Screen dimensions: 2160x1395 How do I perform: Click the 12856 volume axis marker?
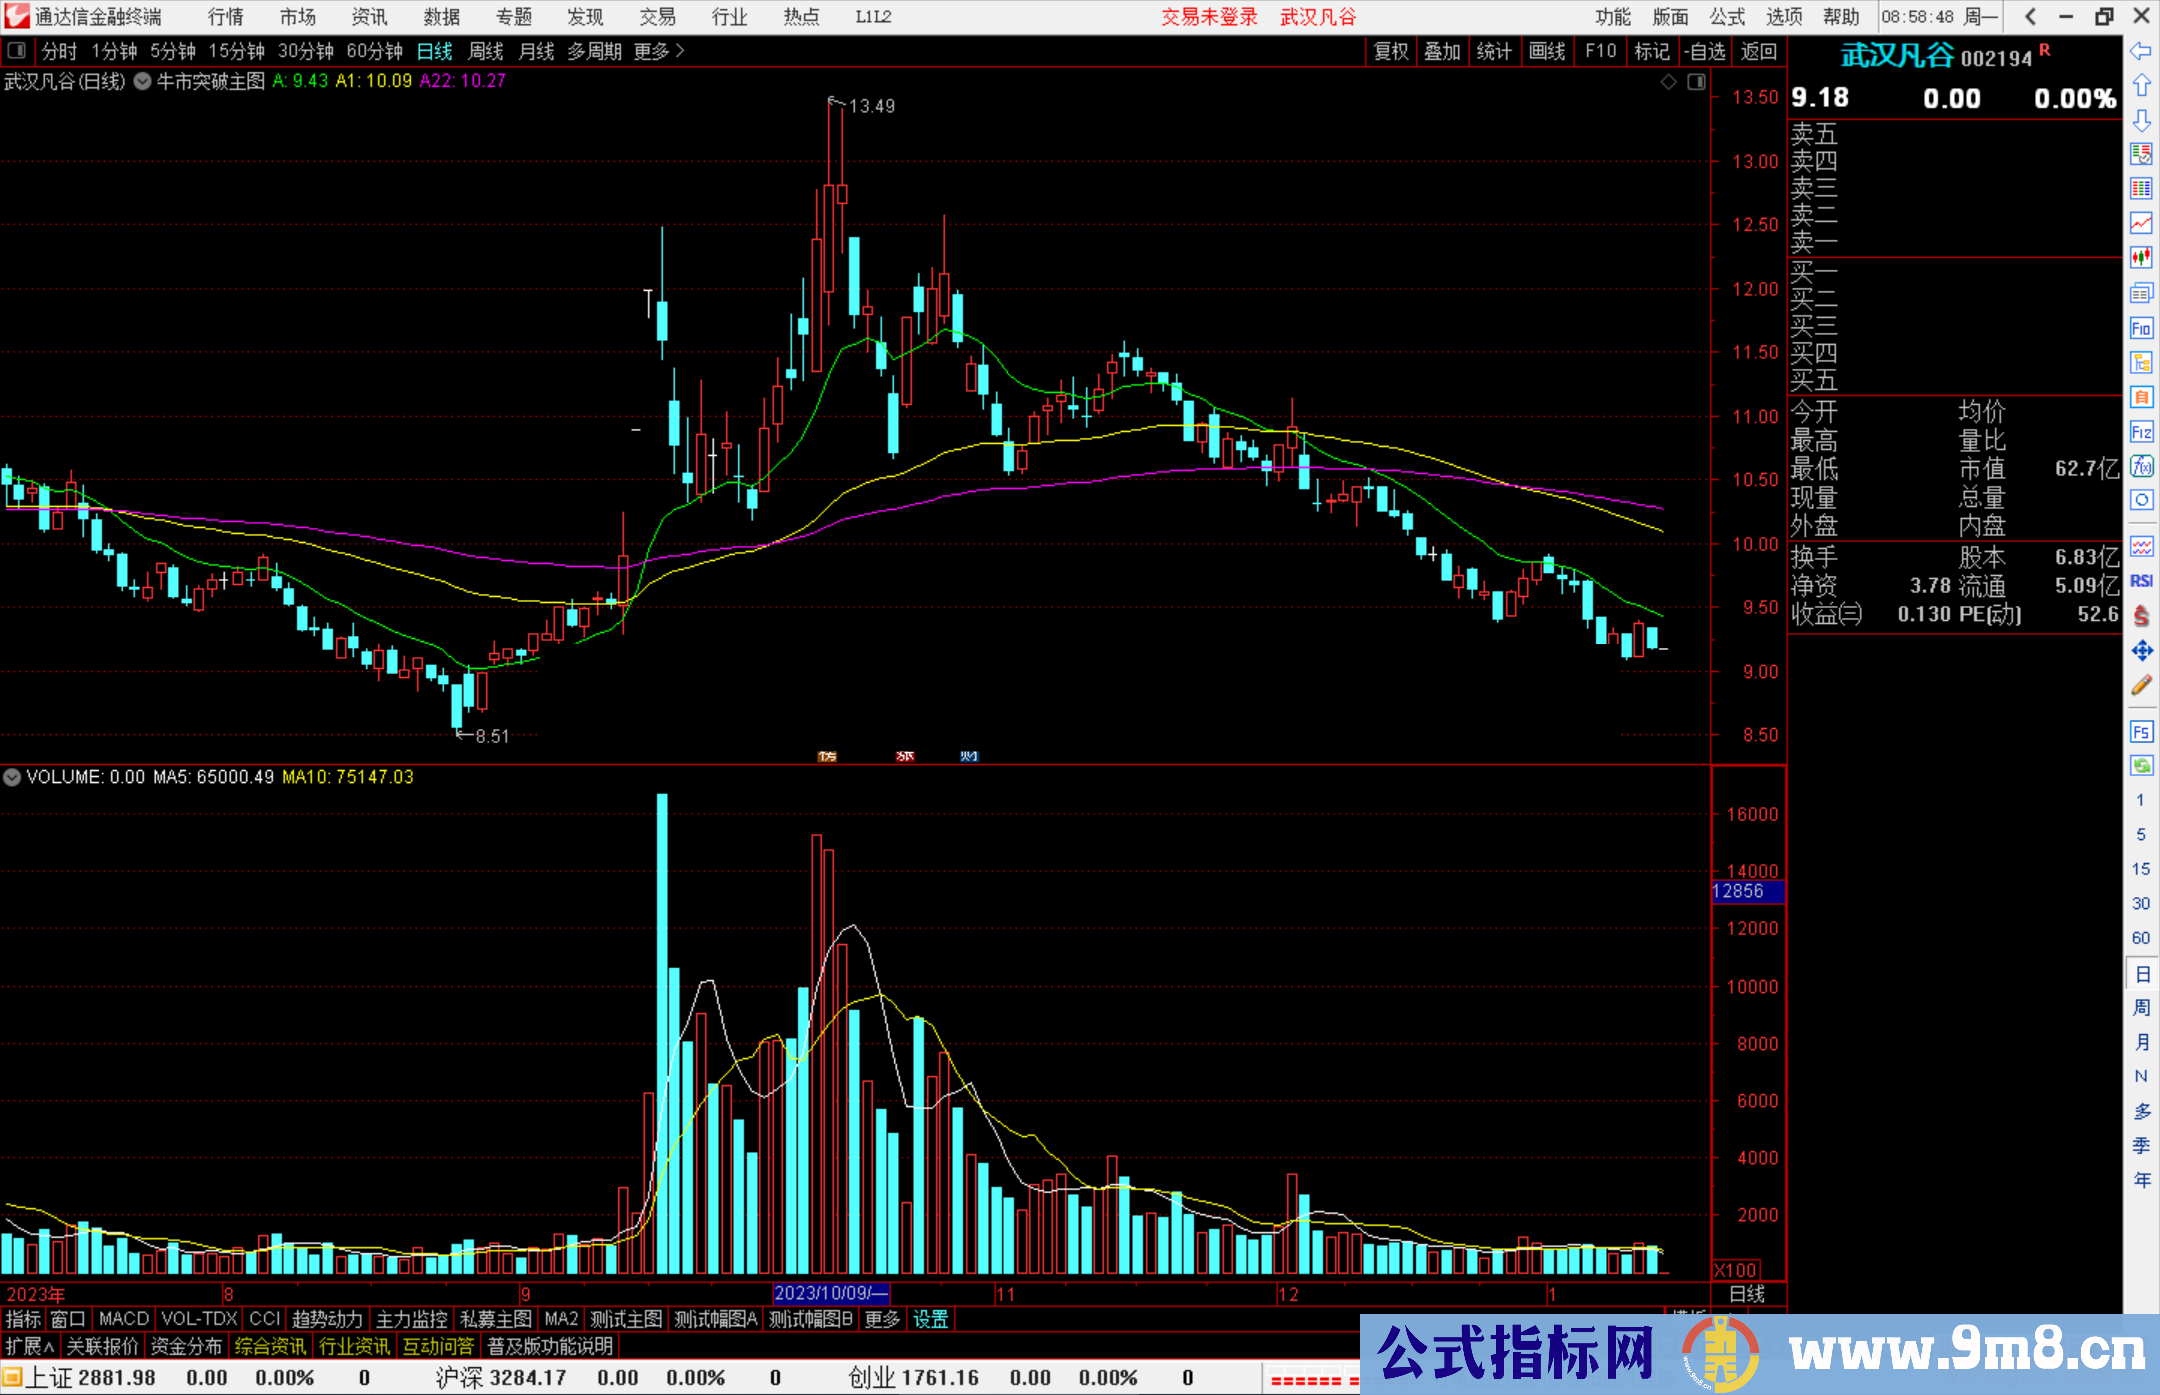(x=1739, y=891)
